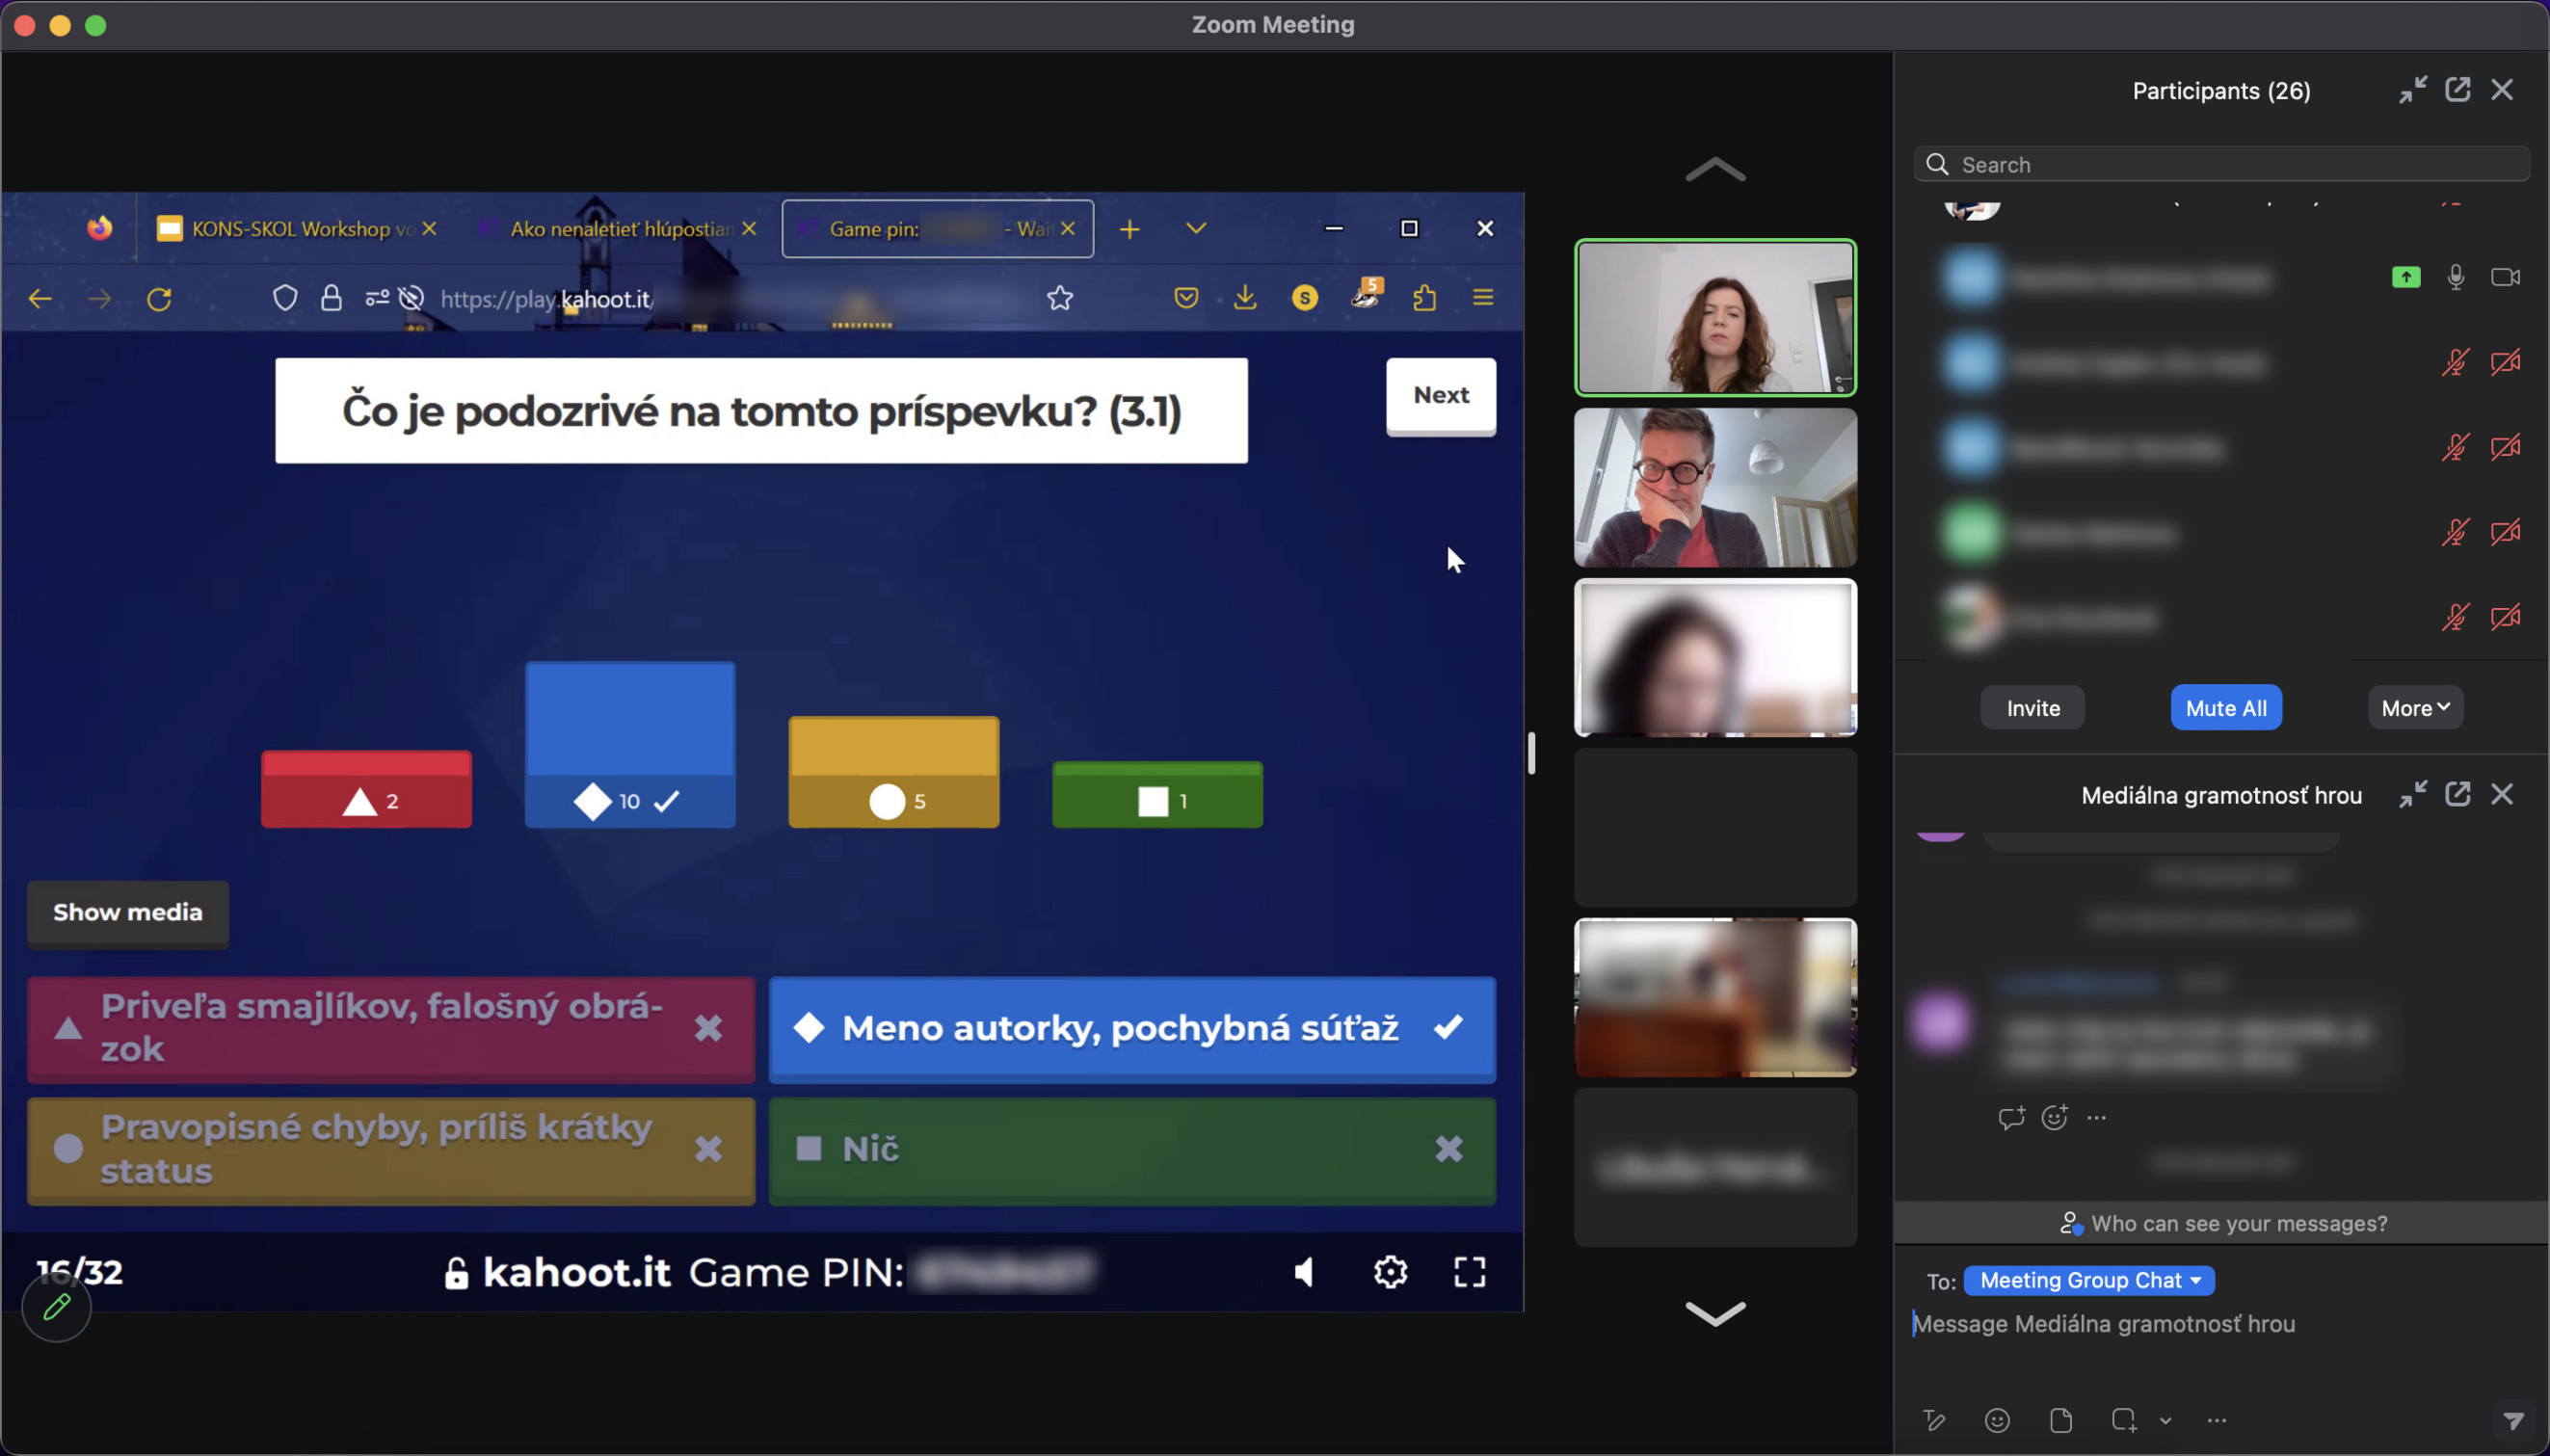Show next video thumbnails with down chevron
Image resolution: width=2550 pixels, height=1456 pixels.
(1715, 1312)
